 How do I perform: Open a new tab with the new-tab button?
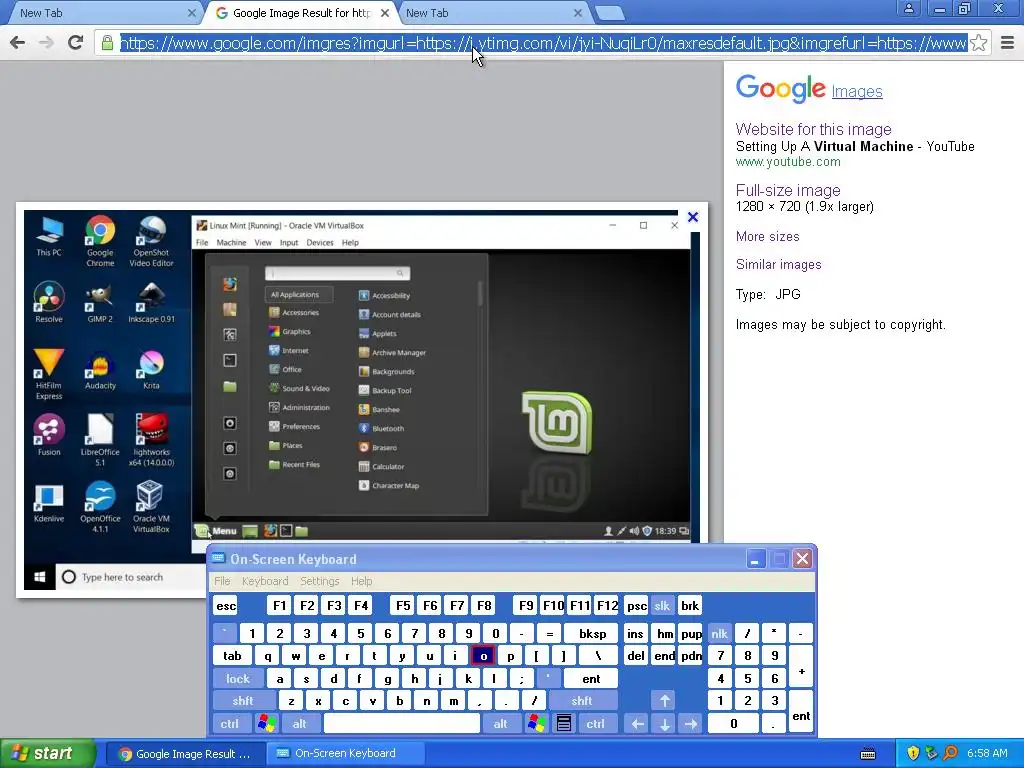coord(610,13)
